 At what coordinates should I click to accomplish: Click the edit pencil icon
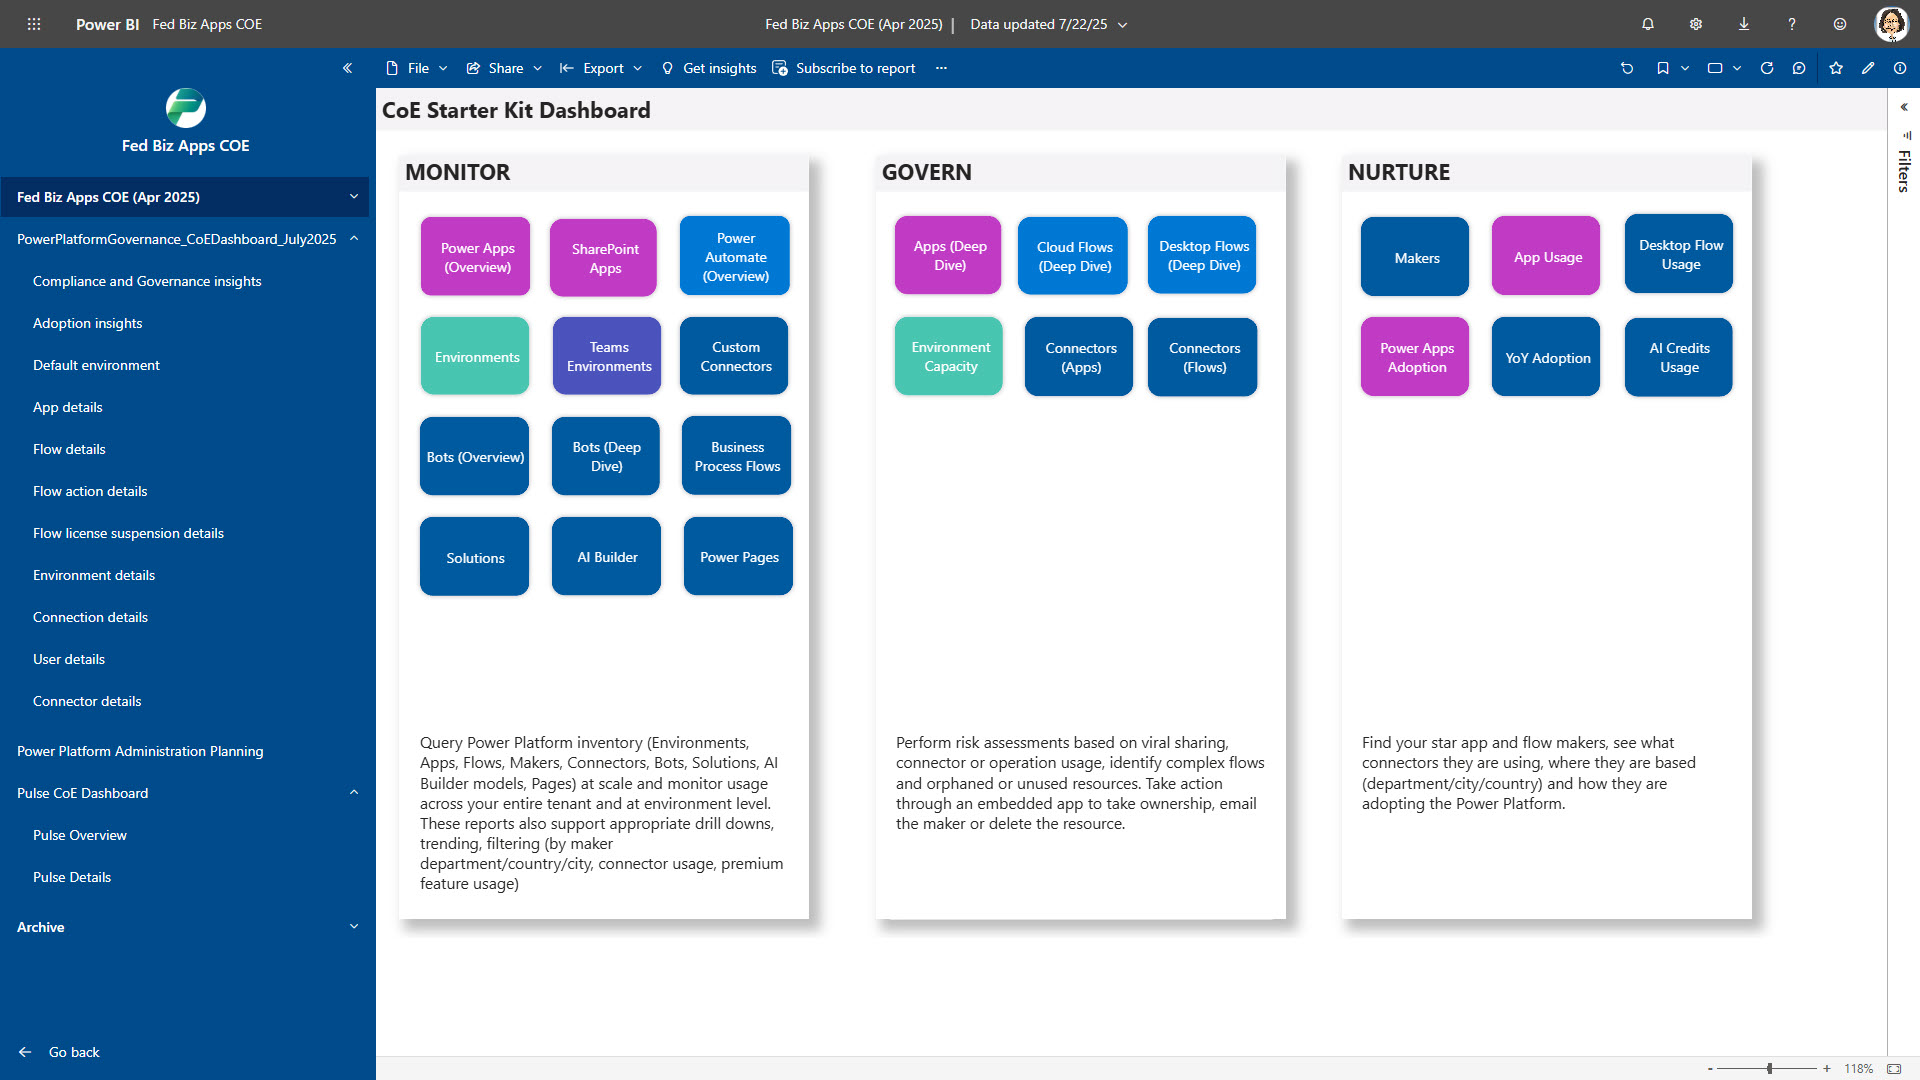pos(1868,68)
